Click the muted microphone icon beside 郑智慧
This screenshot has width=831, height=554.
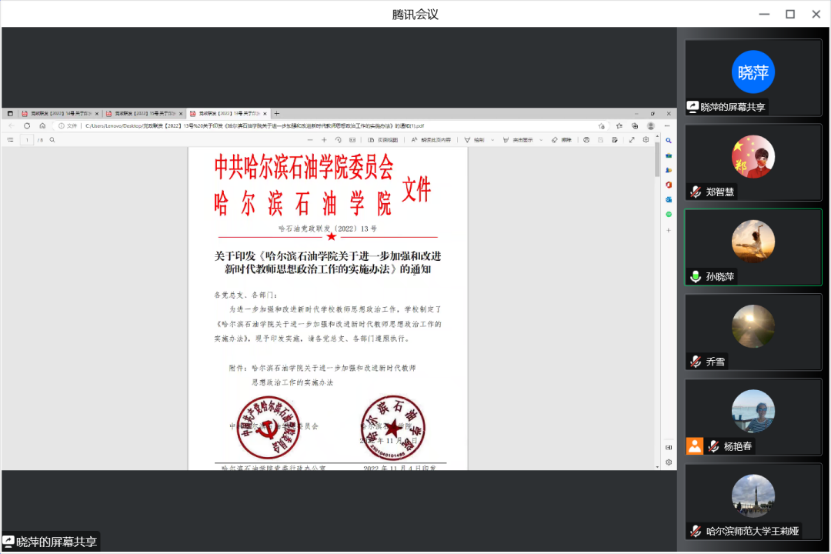[x=695, y=192]
